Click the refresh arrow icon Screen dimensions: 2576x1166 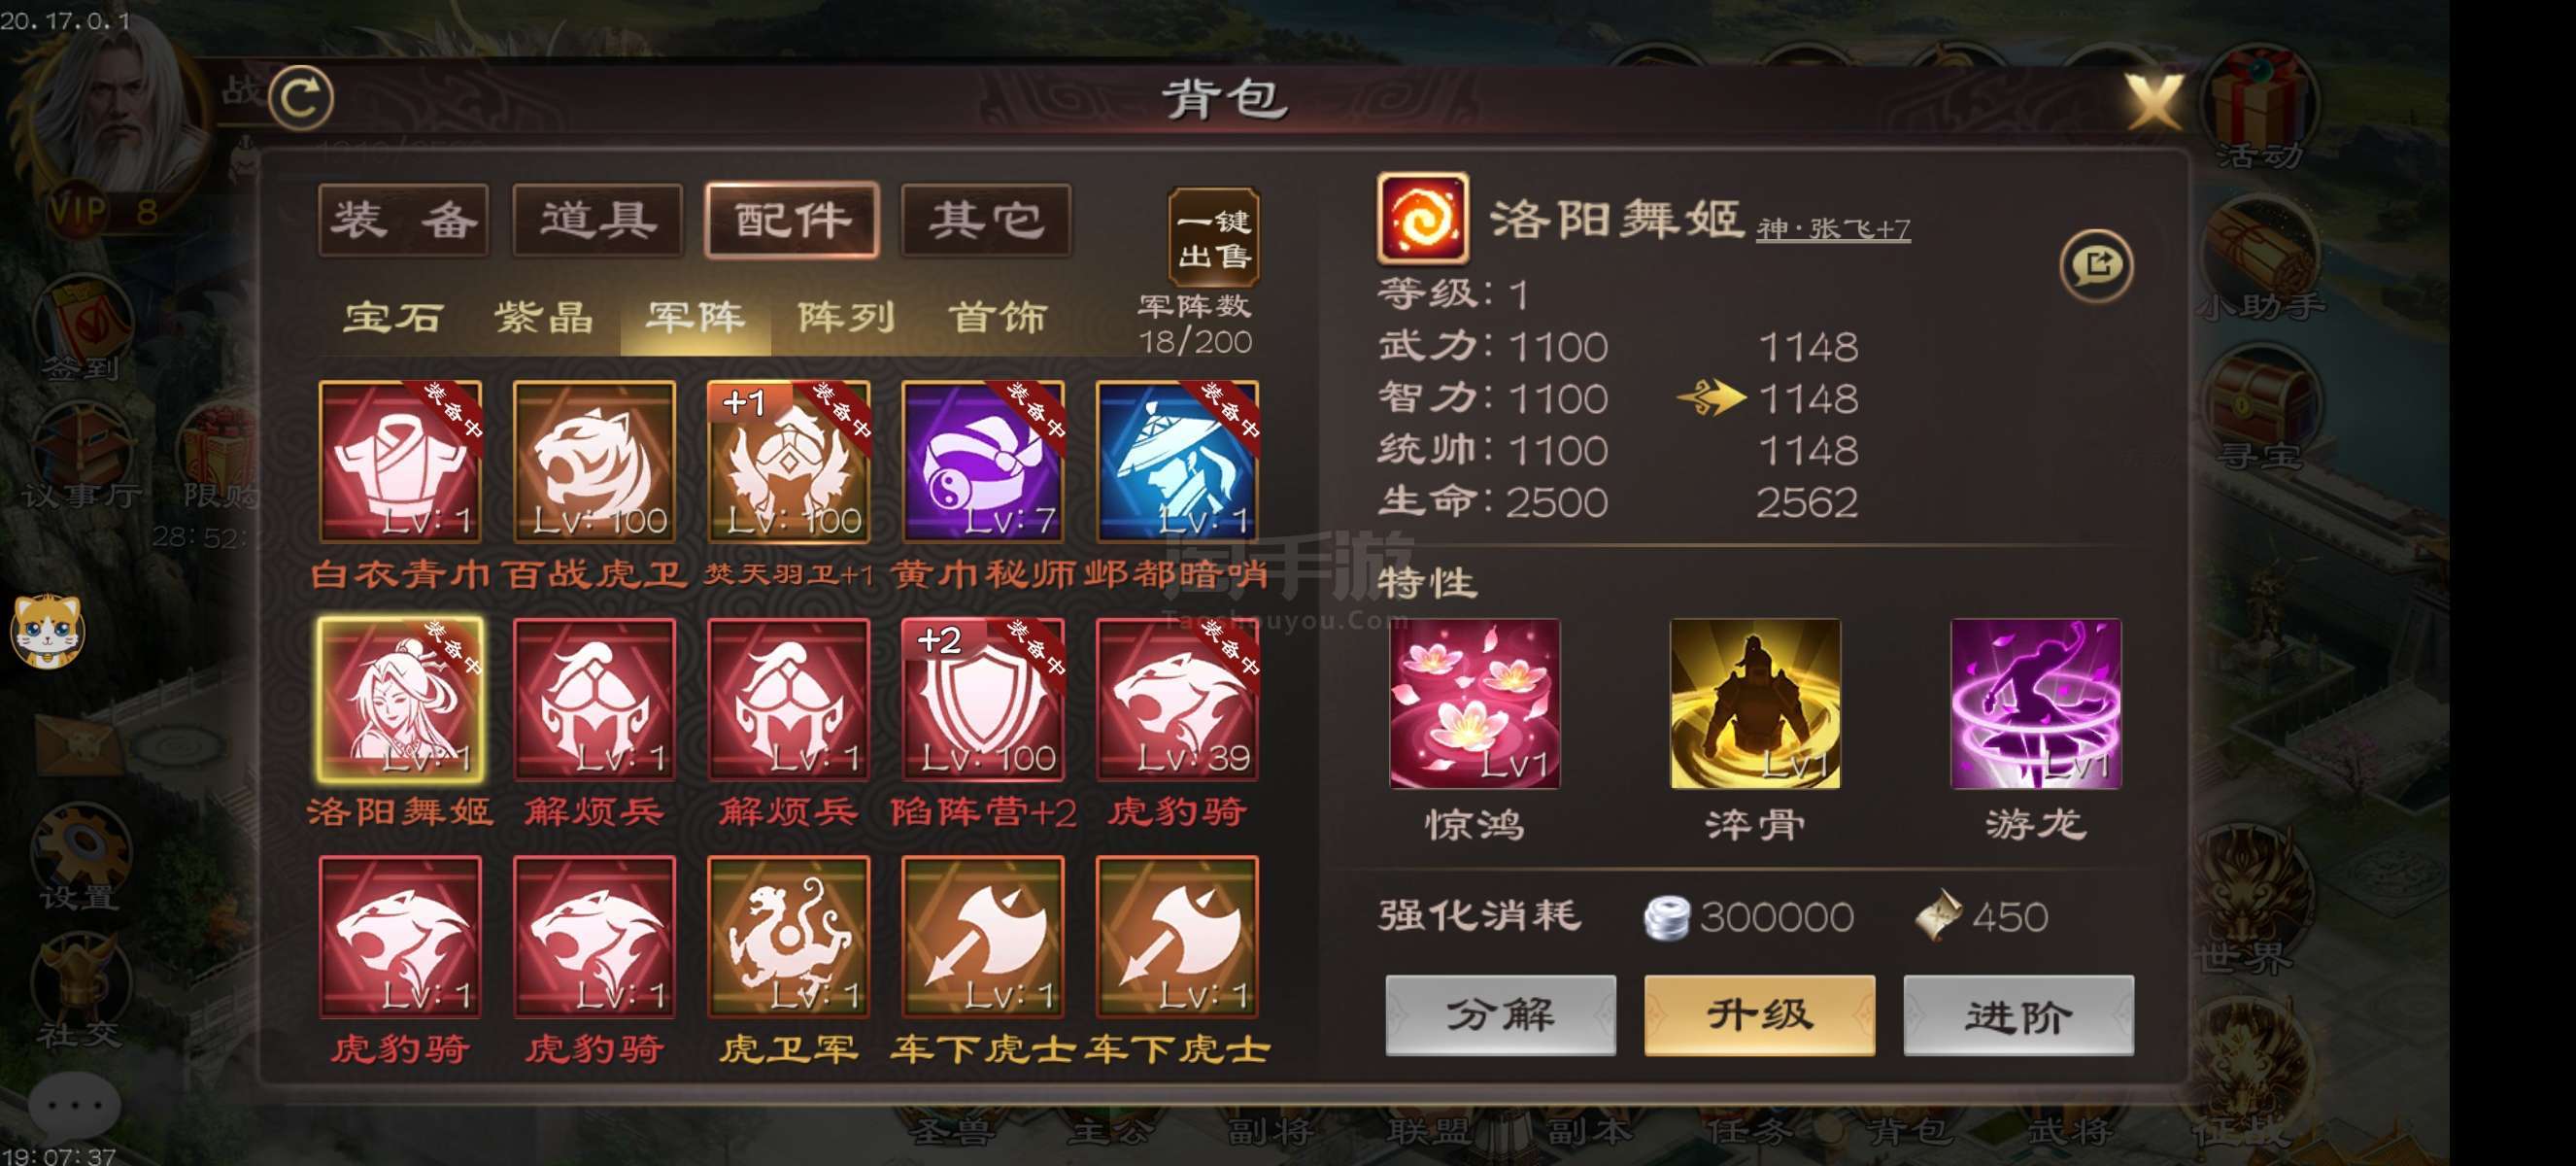301,98
